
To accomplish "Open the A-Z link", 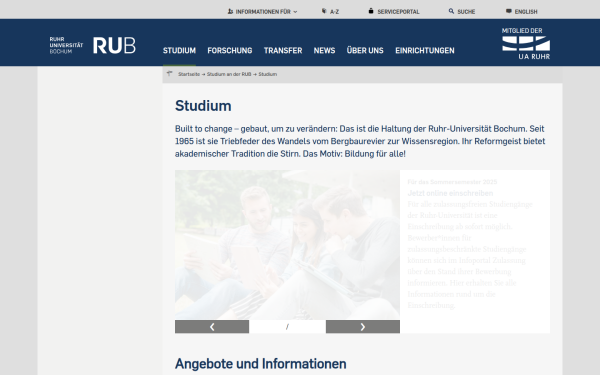I will click(x=334, y=12).
